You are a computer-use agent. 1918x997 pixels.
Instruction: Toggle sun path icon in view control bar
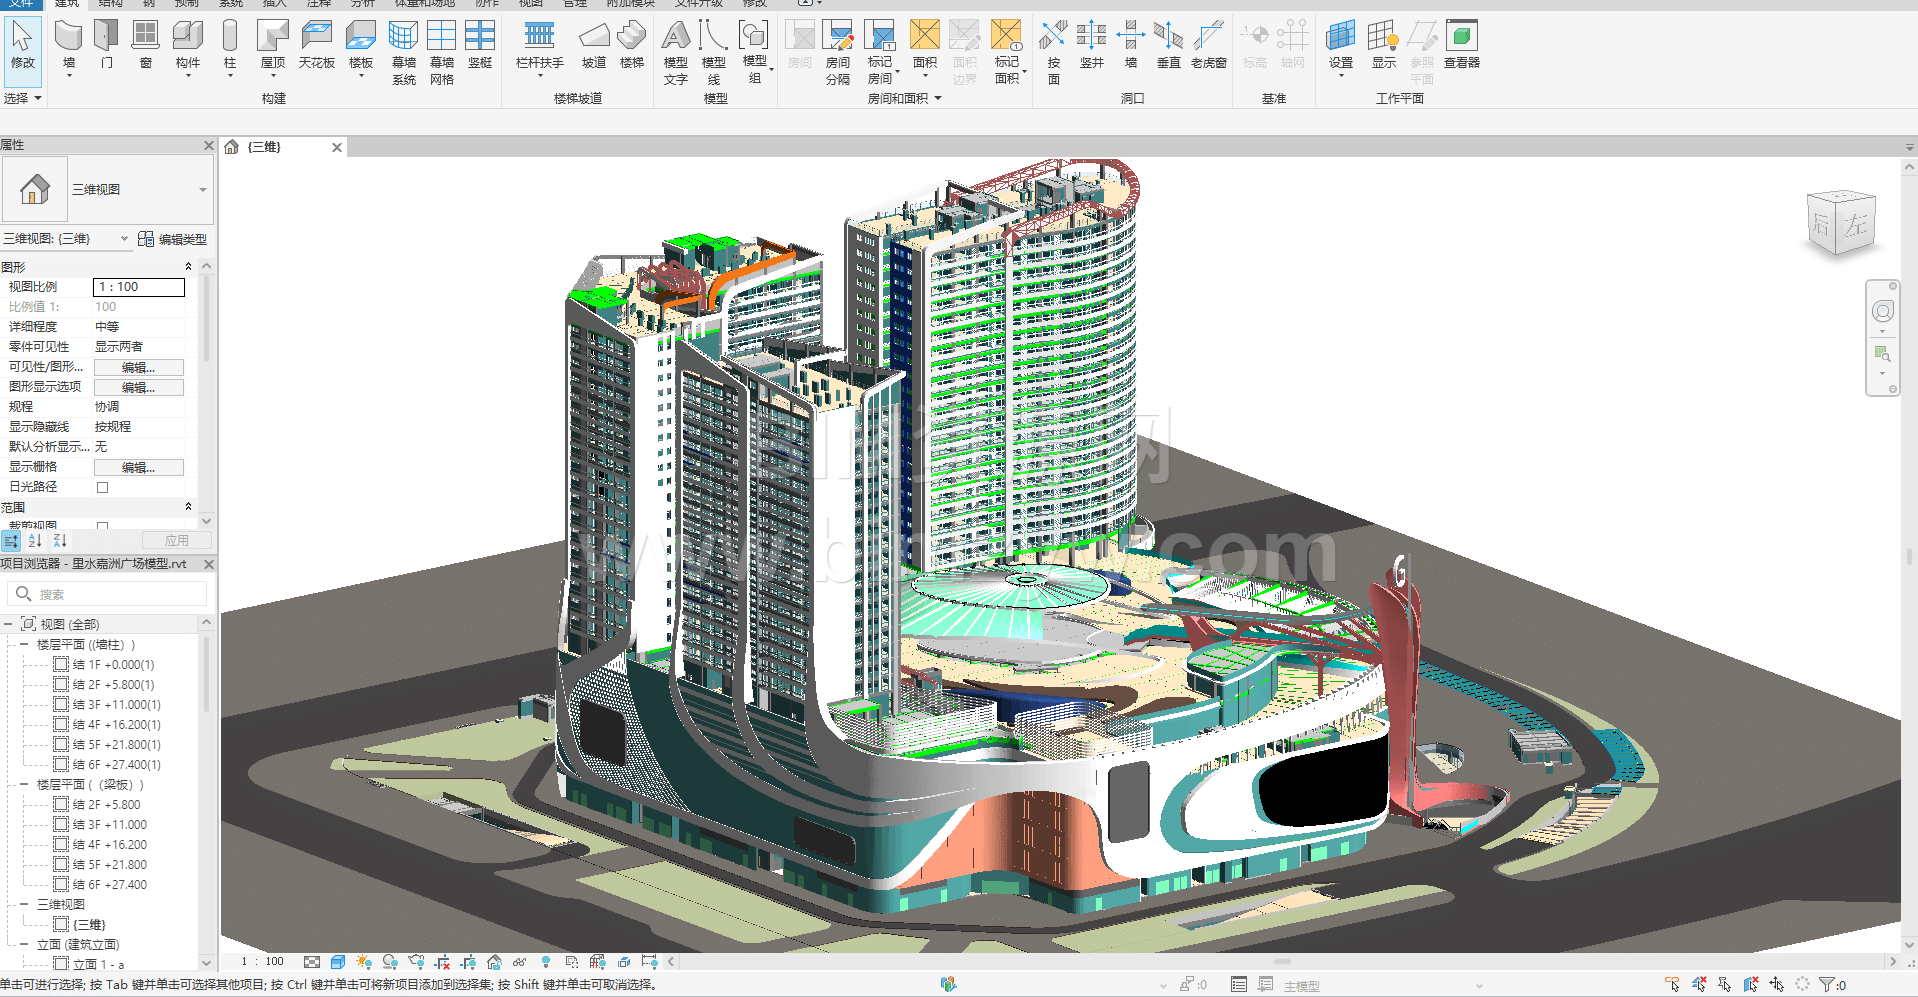point(364,962)
